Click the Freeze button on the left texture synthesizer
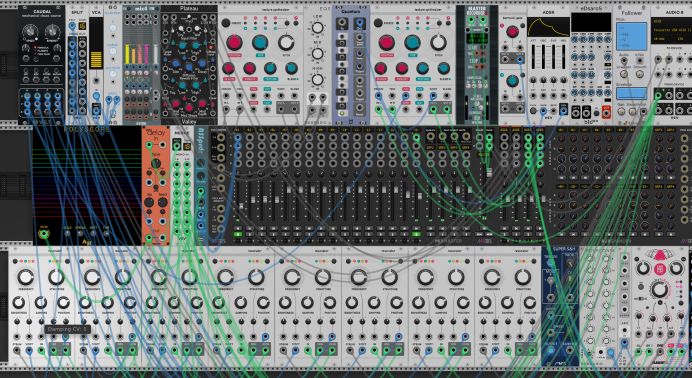 tap(226, 23)
